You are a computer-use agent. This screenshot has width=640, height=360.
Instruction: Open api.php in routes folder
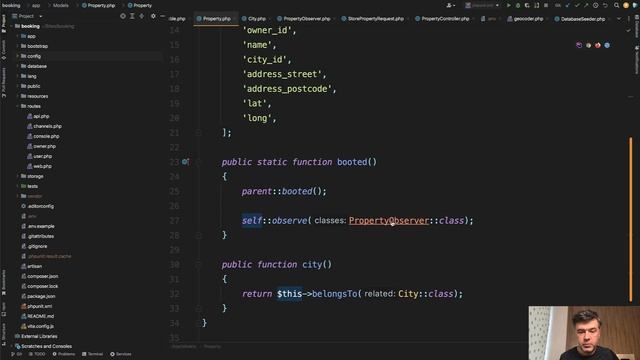tap(38, 116)
